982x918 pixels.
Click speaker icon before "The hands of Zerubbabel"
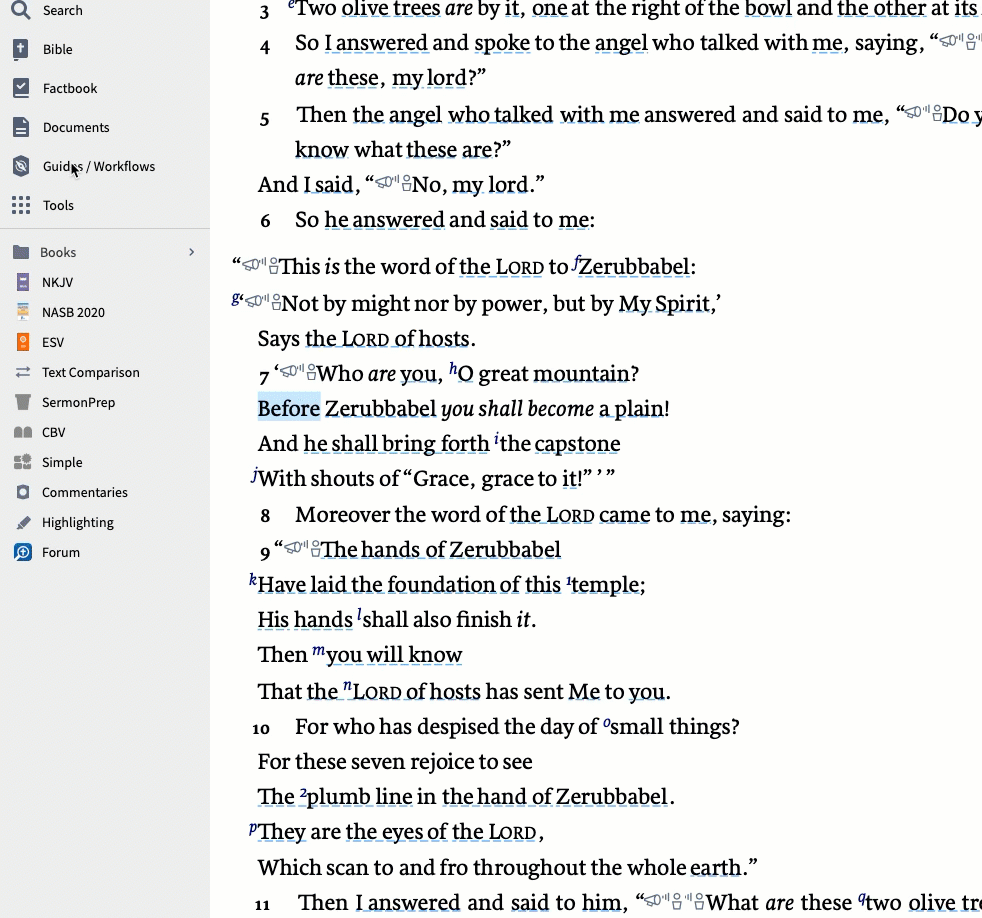[296, 547]
